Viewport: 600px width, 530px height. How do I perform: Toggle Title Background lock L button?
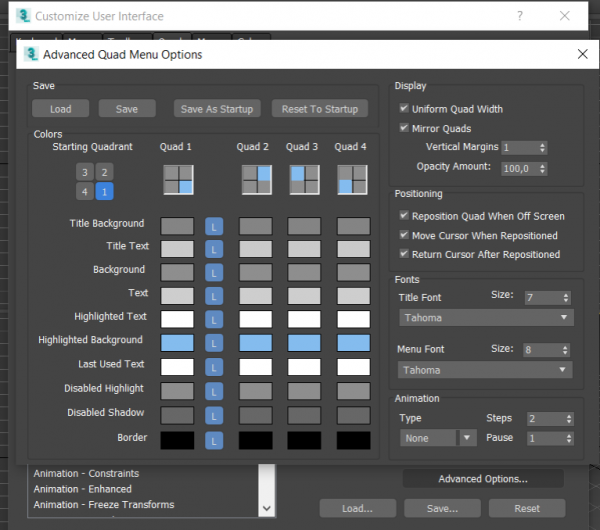pos(214,226)
